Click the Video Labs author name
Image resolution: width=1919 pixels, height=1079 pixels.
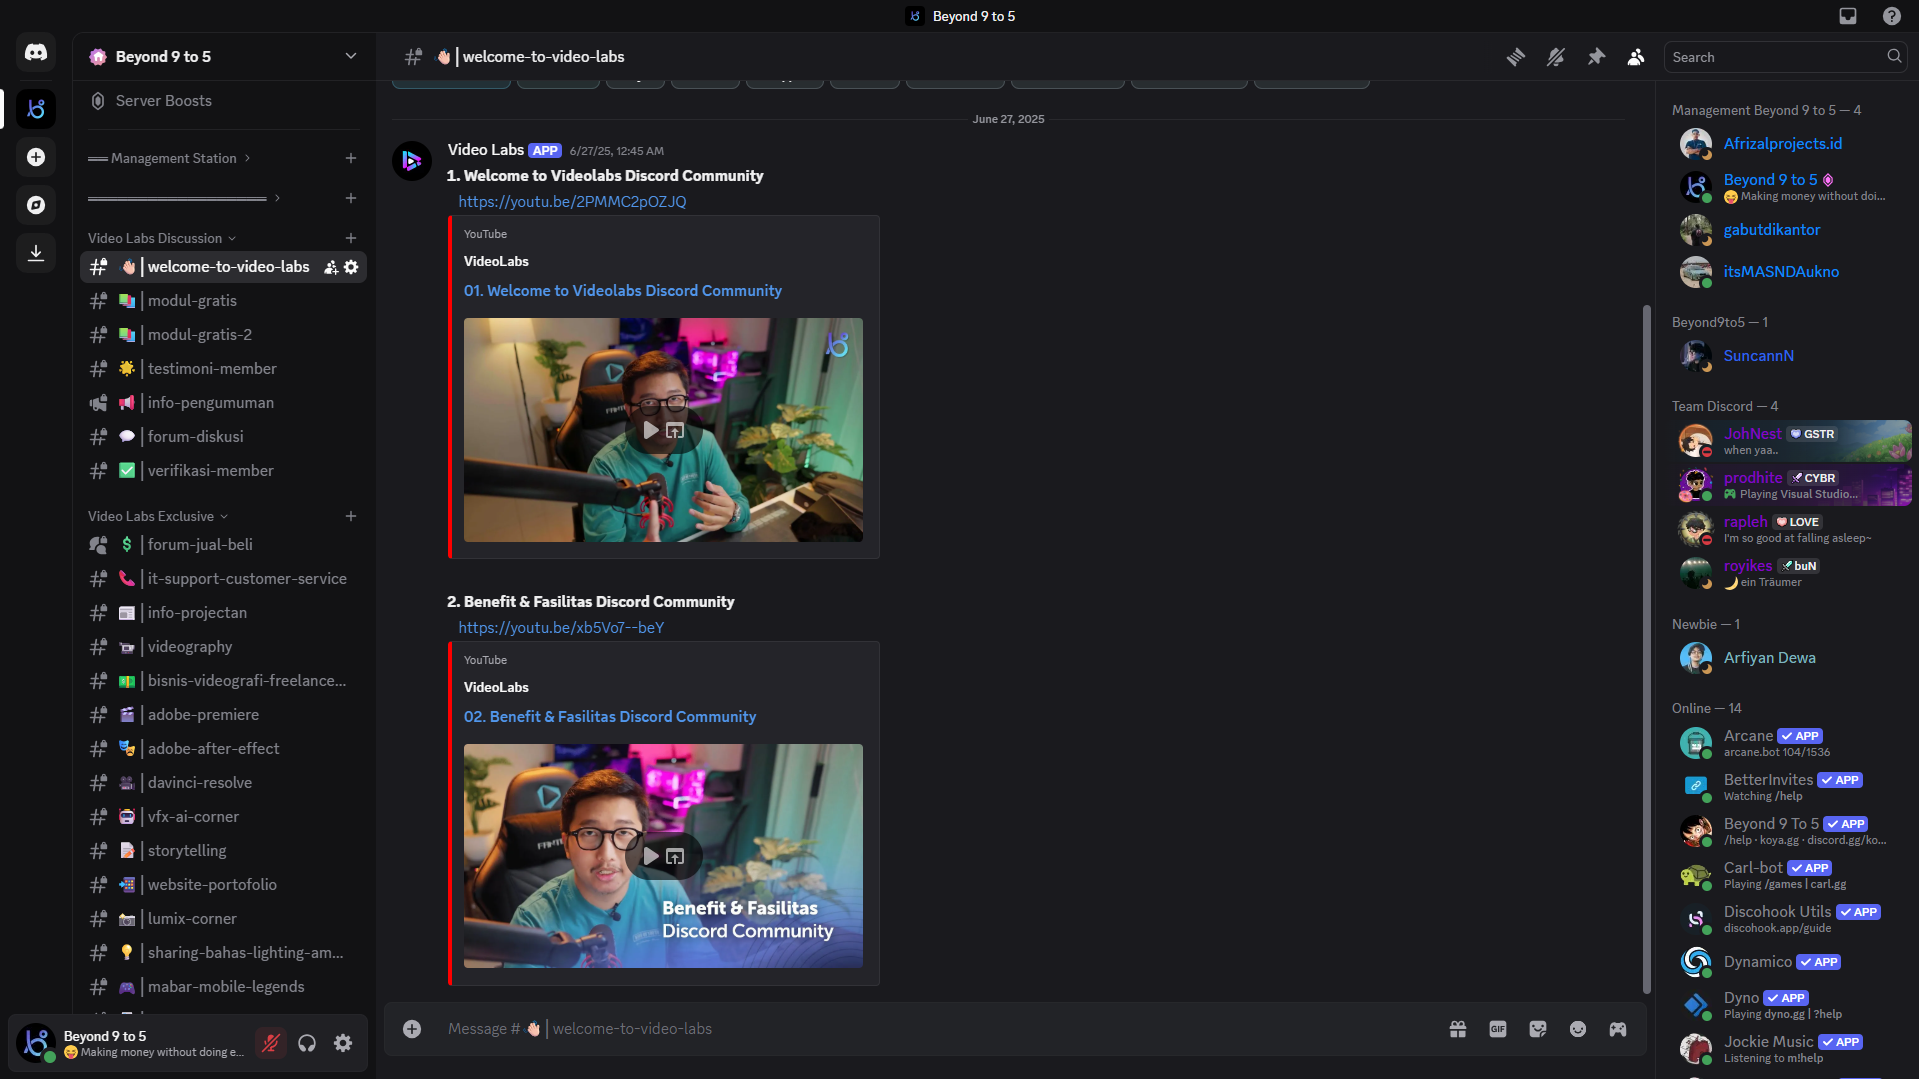486,150
